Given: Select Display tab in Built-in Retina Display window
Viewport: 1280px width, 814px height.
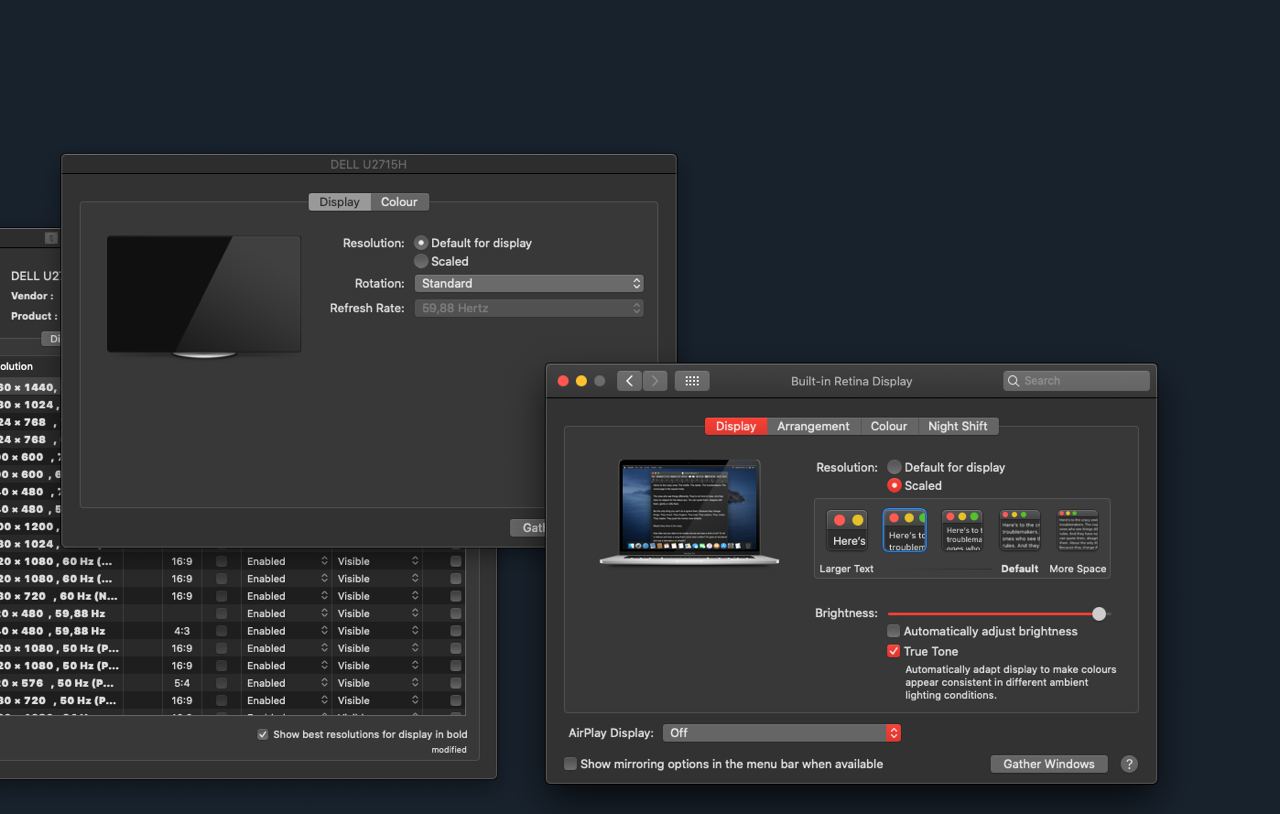Looking at the screenshot, I should (736, 426).
